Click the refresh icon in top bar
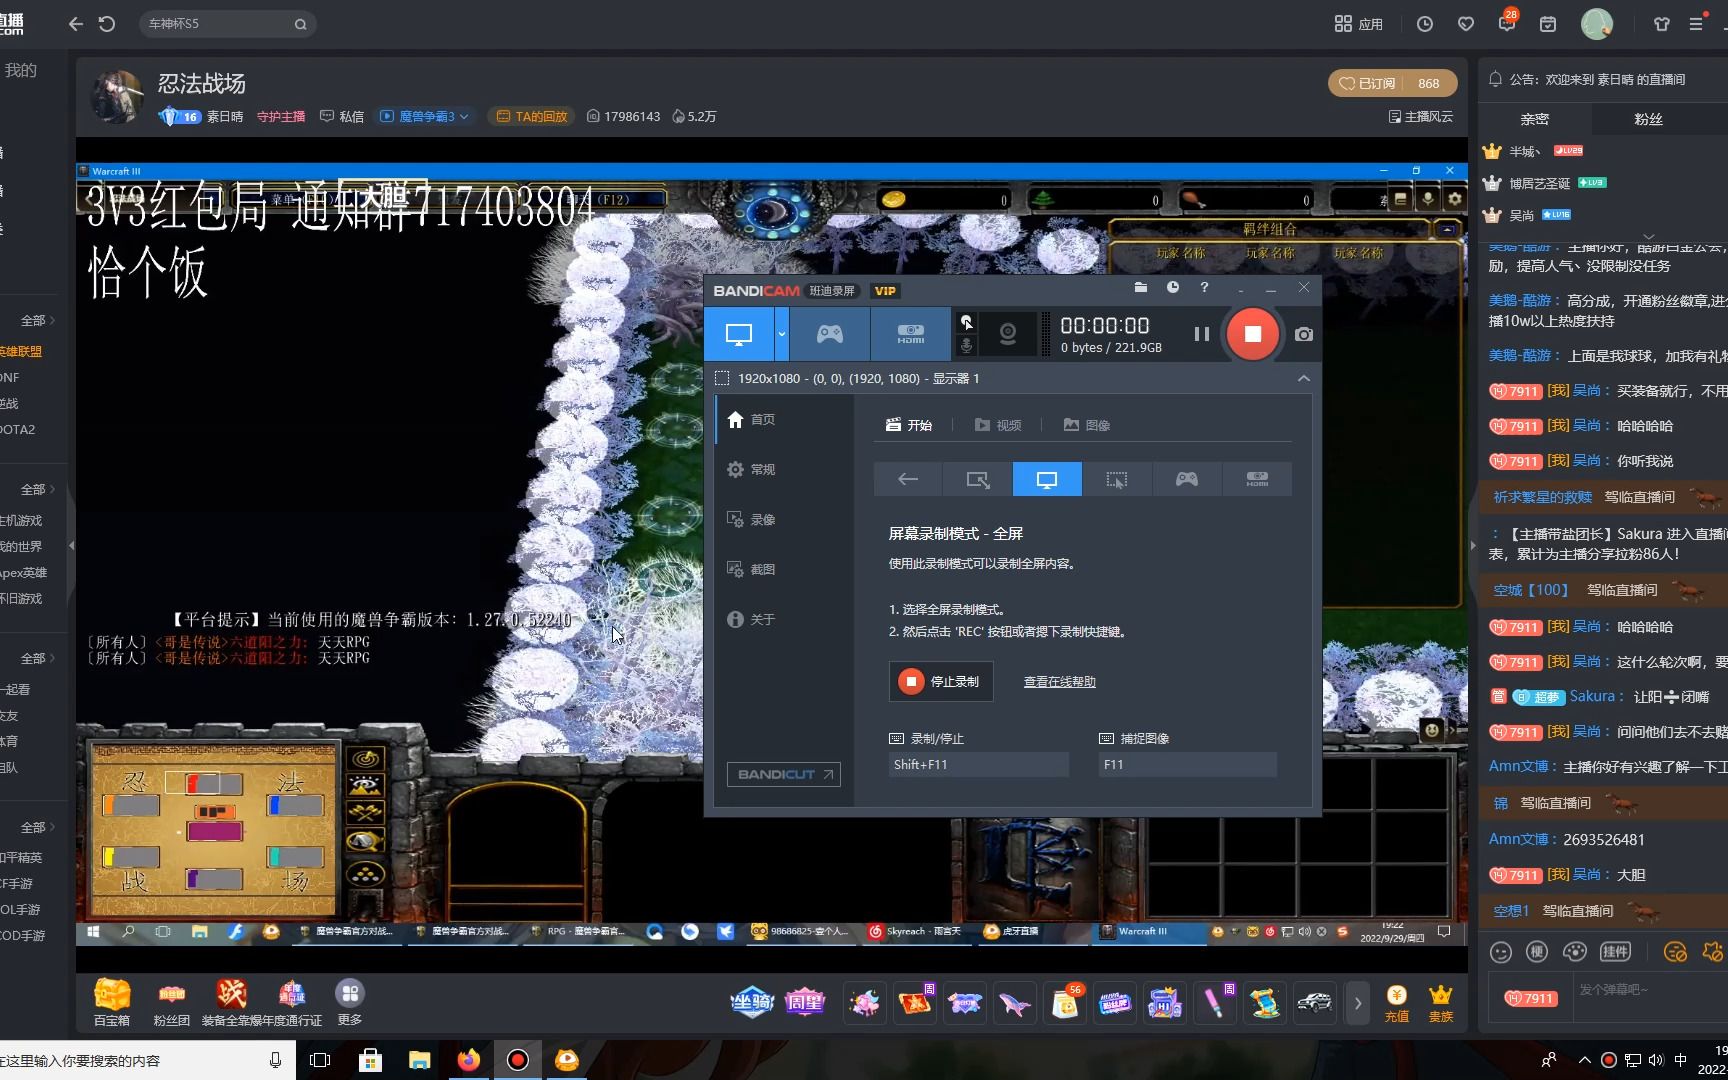Viewport: 1728px width, 1080px height. (107, 24)
